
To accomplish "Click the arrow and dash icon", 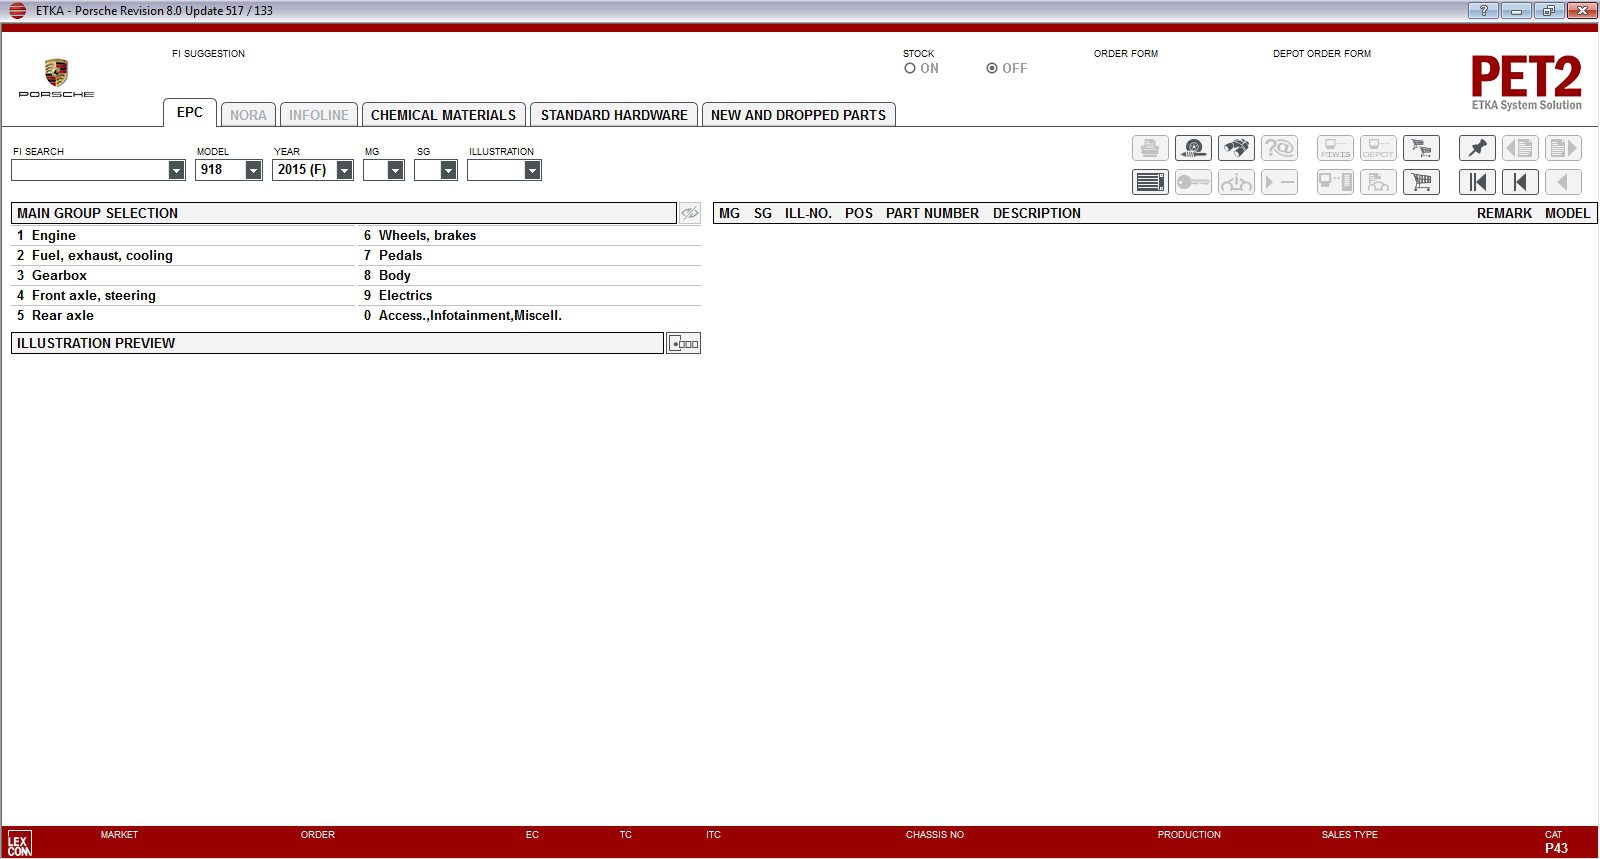I will point(1279,182).
